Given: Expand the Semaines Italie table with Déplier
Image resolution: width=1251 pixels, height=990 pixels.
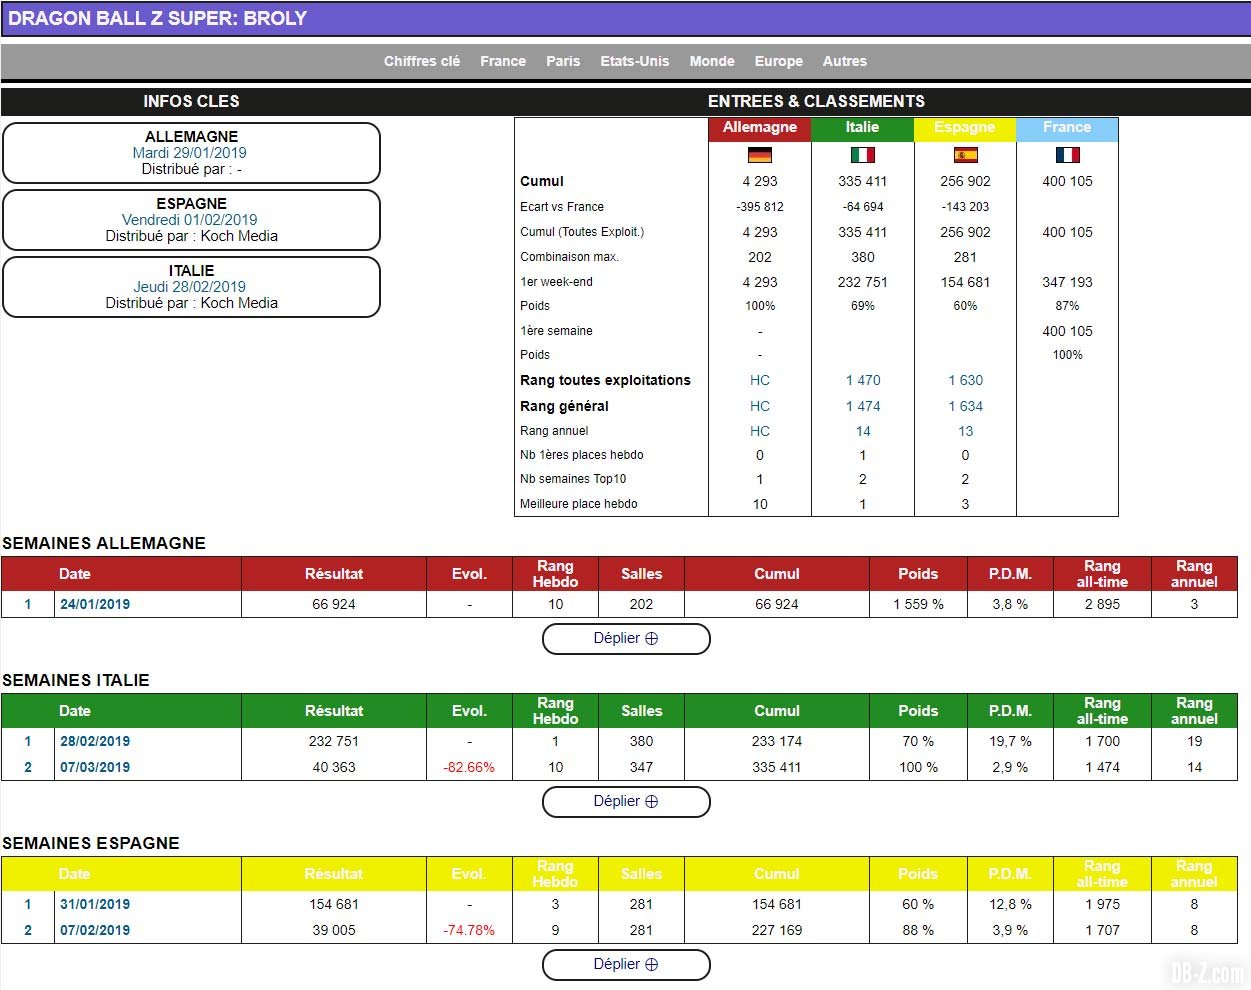Looking at the screenshot, I should click(x=626, y=801).
